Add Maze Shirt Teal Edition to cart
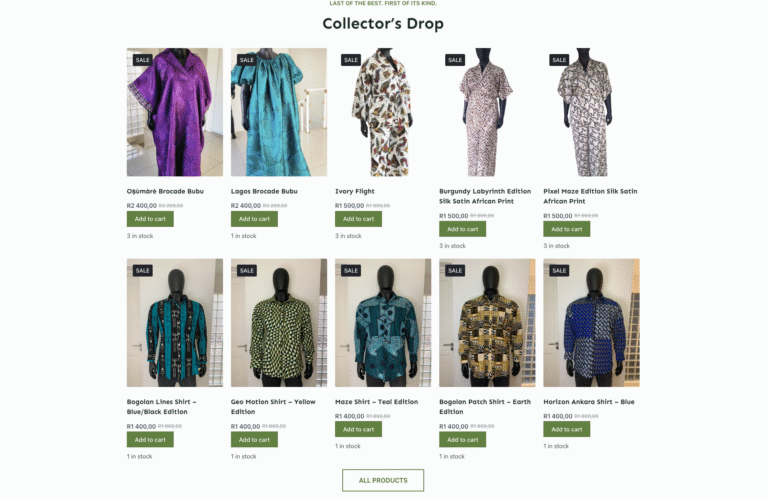 (359, 429)
